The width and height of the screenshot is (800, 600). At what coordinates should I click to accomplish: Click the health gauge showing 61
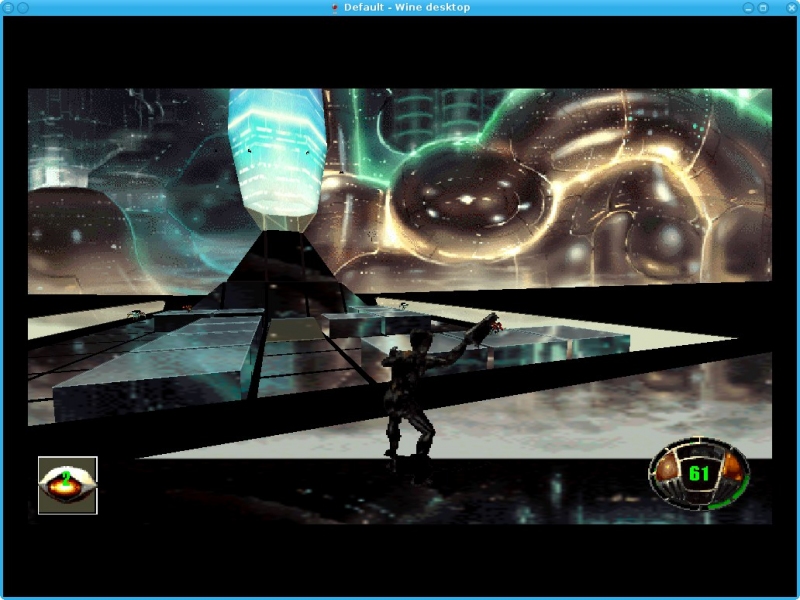click(x=699, y=473)
